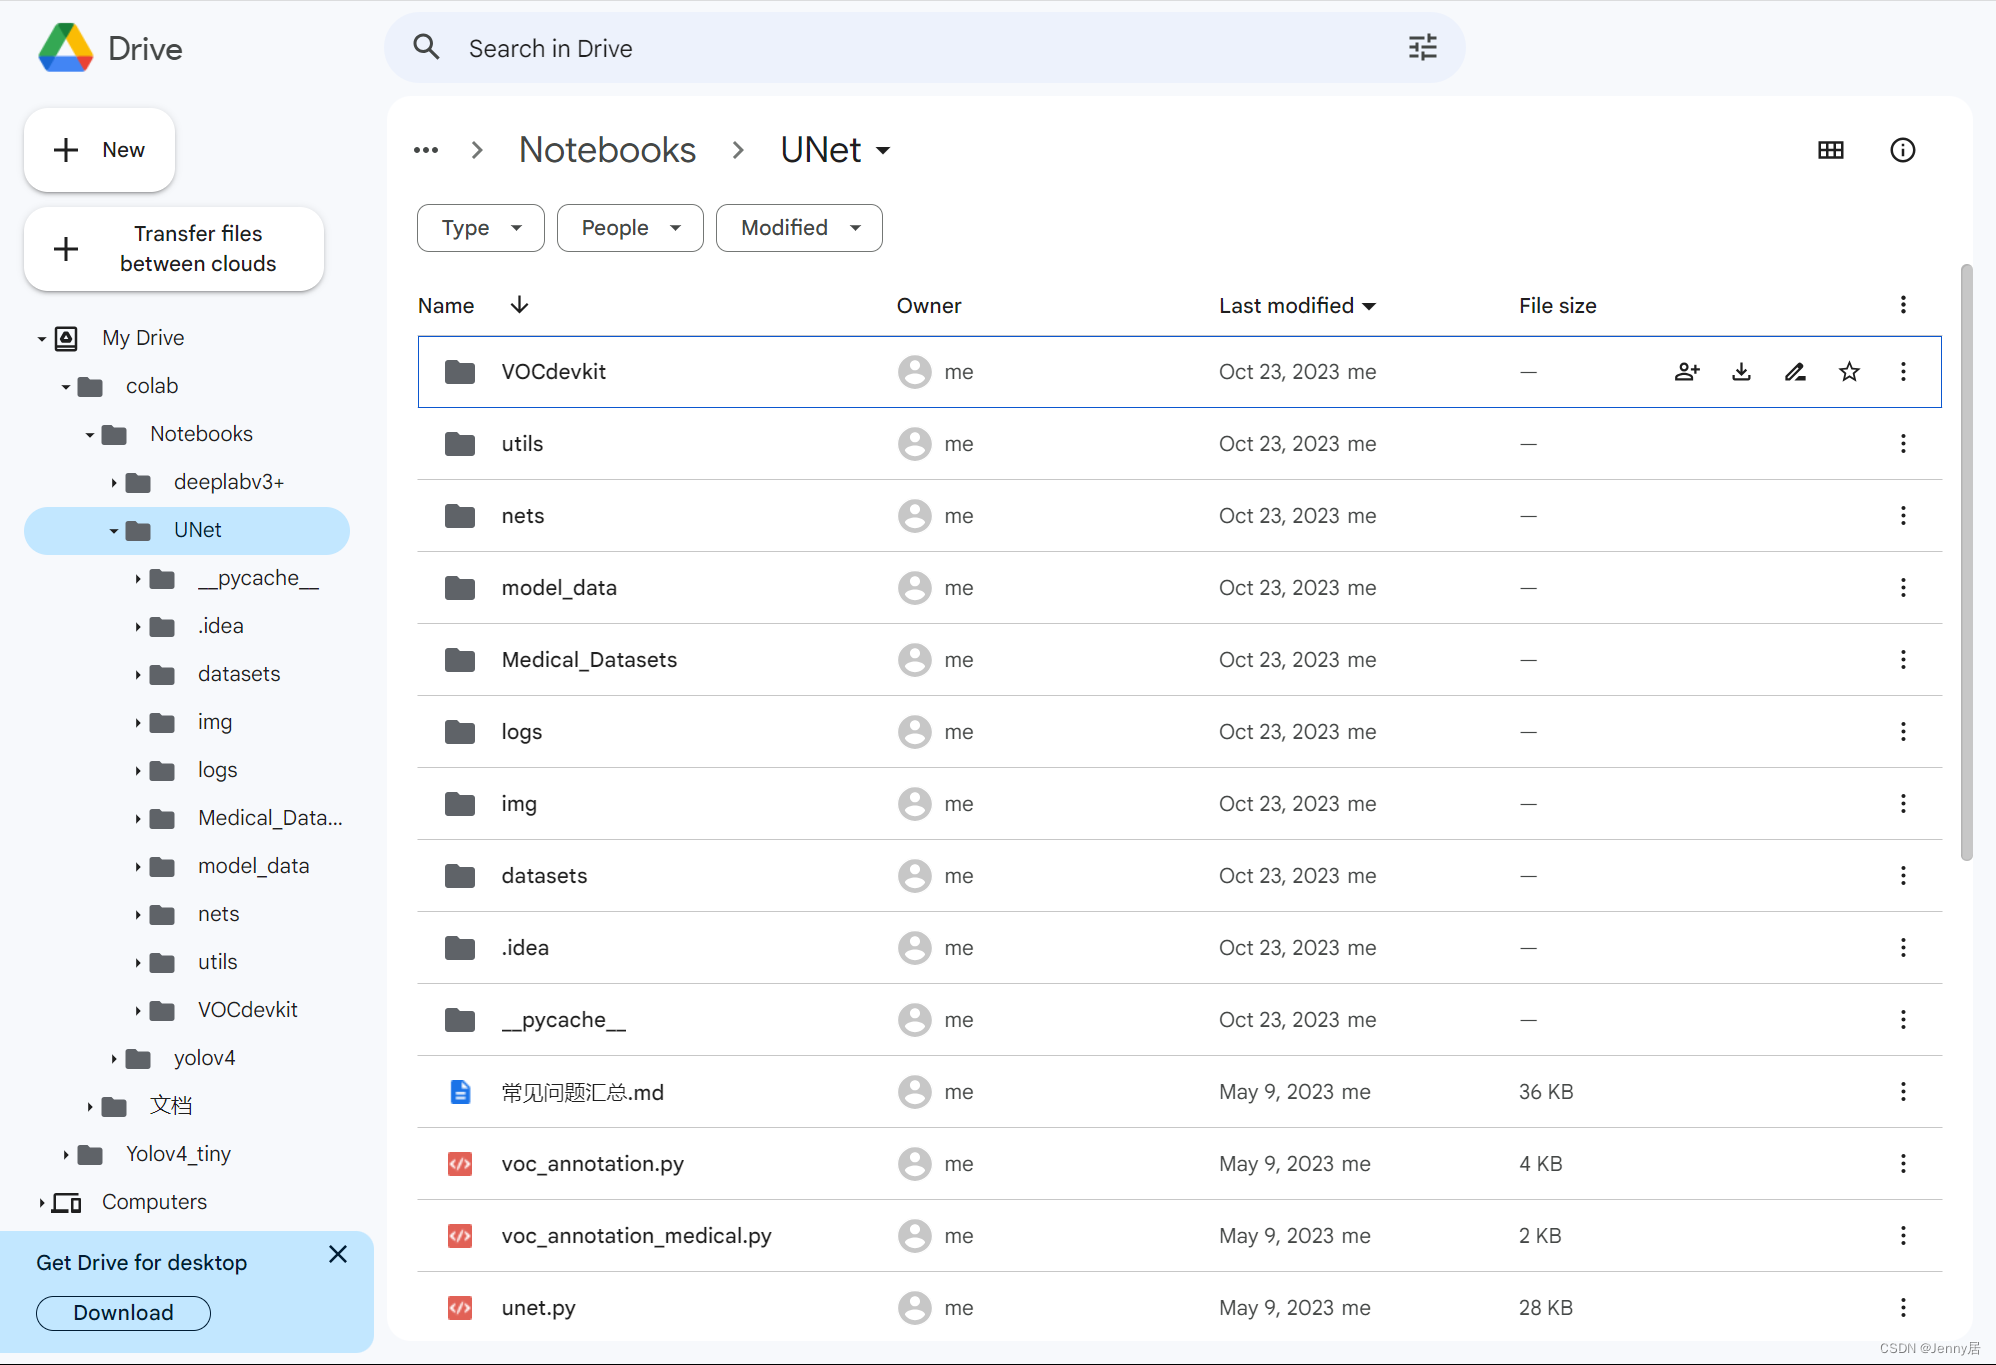The width and height of the screenshot is (1996, 1365).
Task: Download the VOCdevkit folder
Action: coord(1741,371)
